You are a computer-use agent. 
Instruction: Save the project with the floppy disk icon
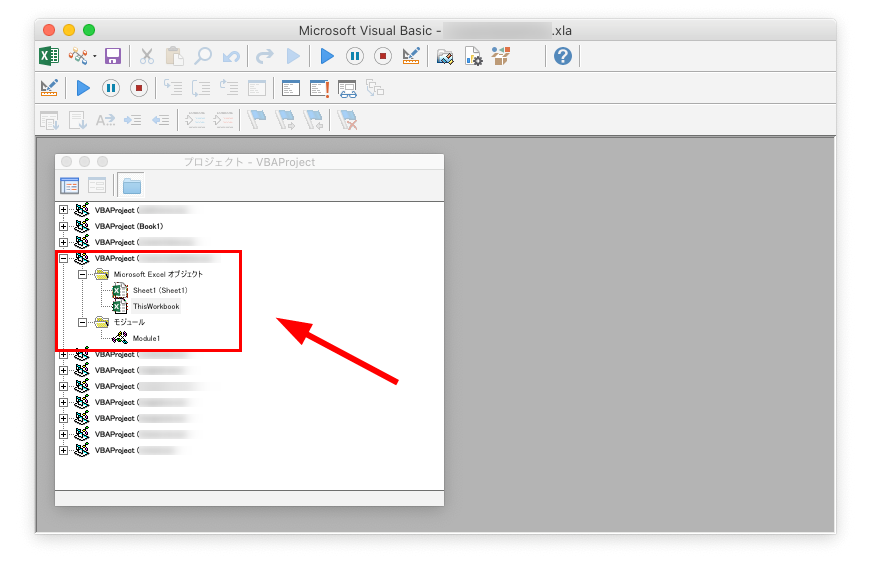(x=113, y=56)
